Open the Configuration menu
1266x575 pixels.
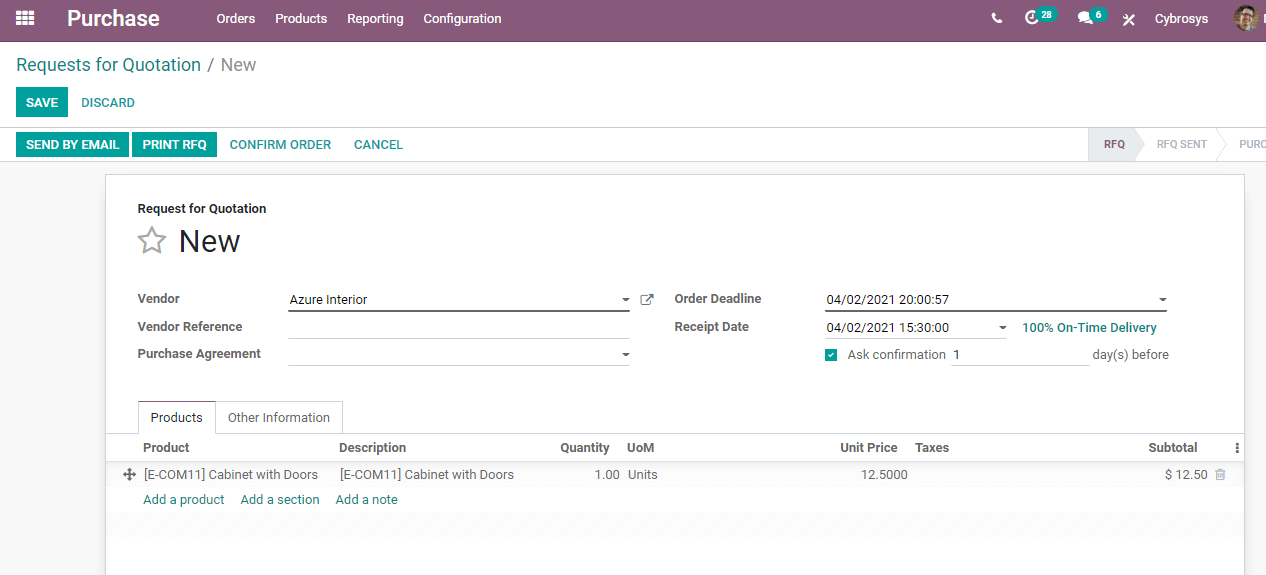pos(462,19)
